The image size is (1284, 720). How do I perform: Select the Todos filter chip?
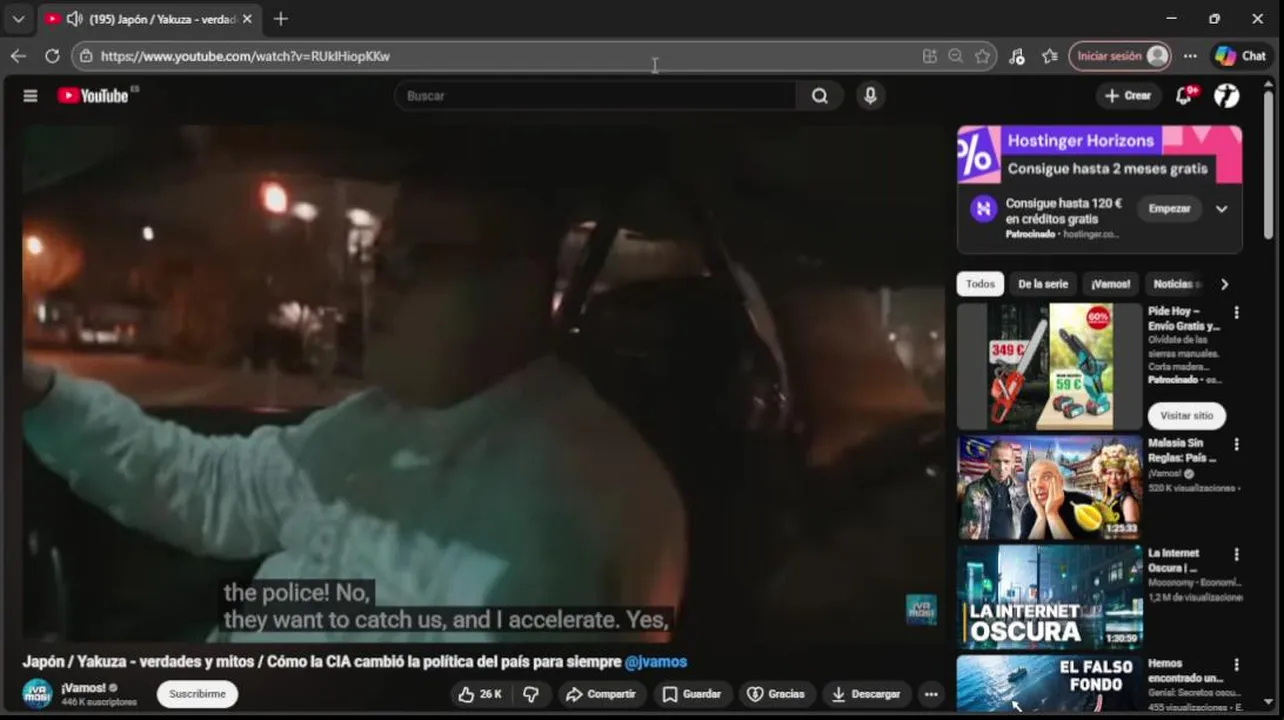980,284
